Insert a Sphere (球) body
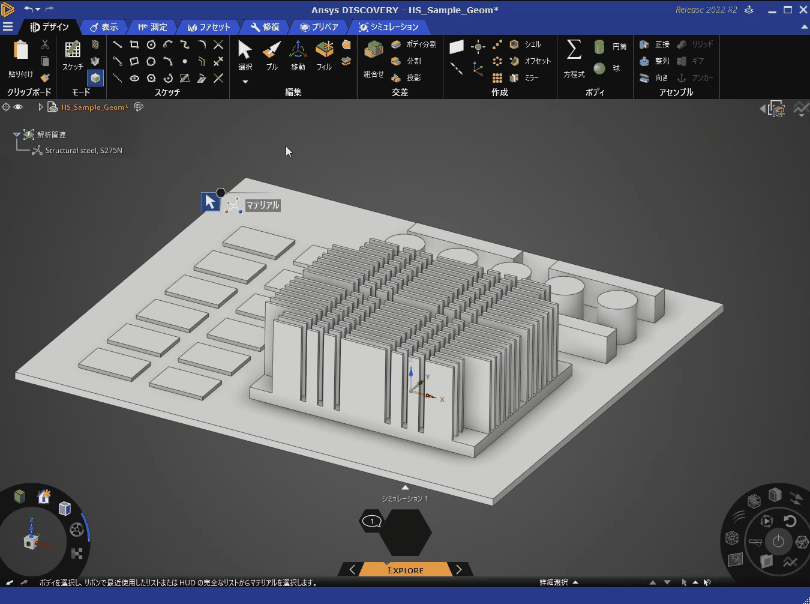The height and width of the screenshot is (604, 810). [x=607, y=68]
